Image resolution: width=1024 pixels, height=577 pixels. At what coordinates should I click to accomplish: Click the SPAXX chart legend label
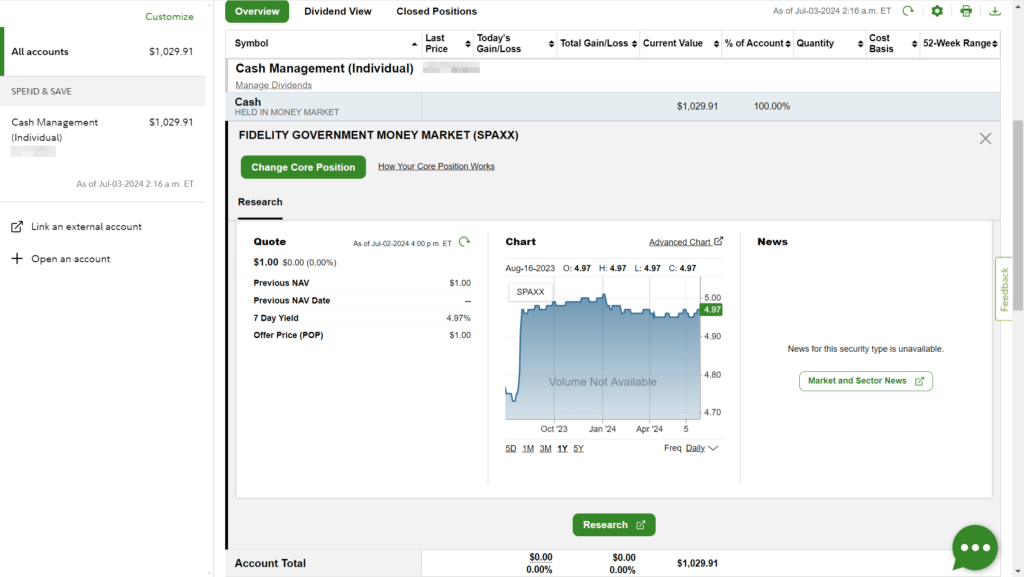click(530, 292)
